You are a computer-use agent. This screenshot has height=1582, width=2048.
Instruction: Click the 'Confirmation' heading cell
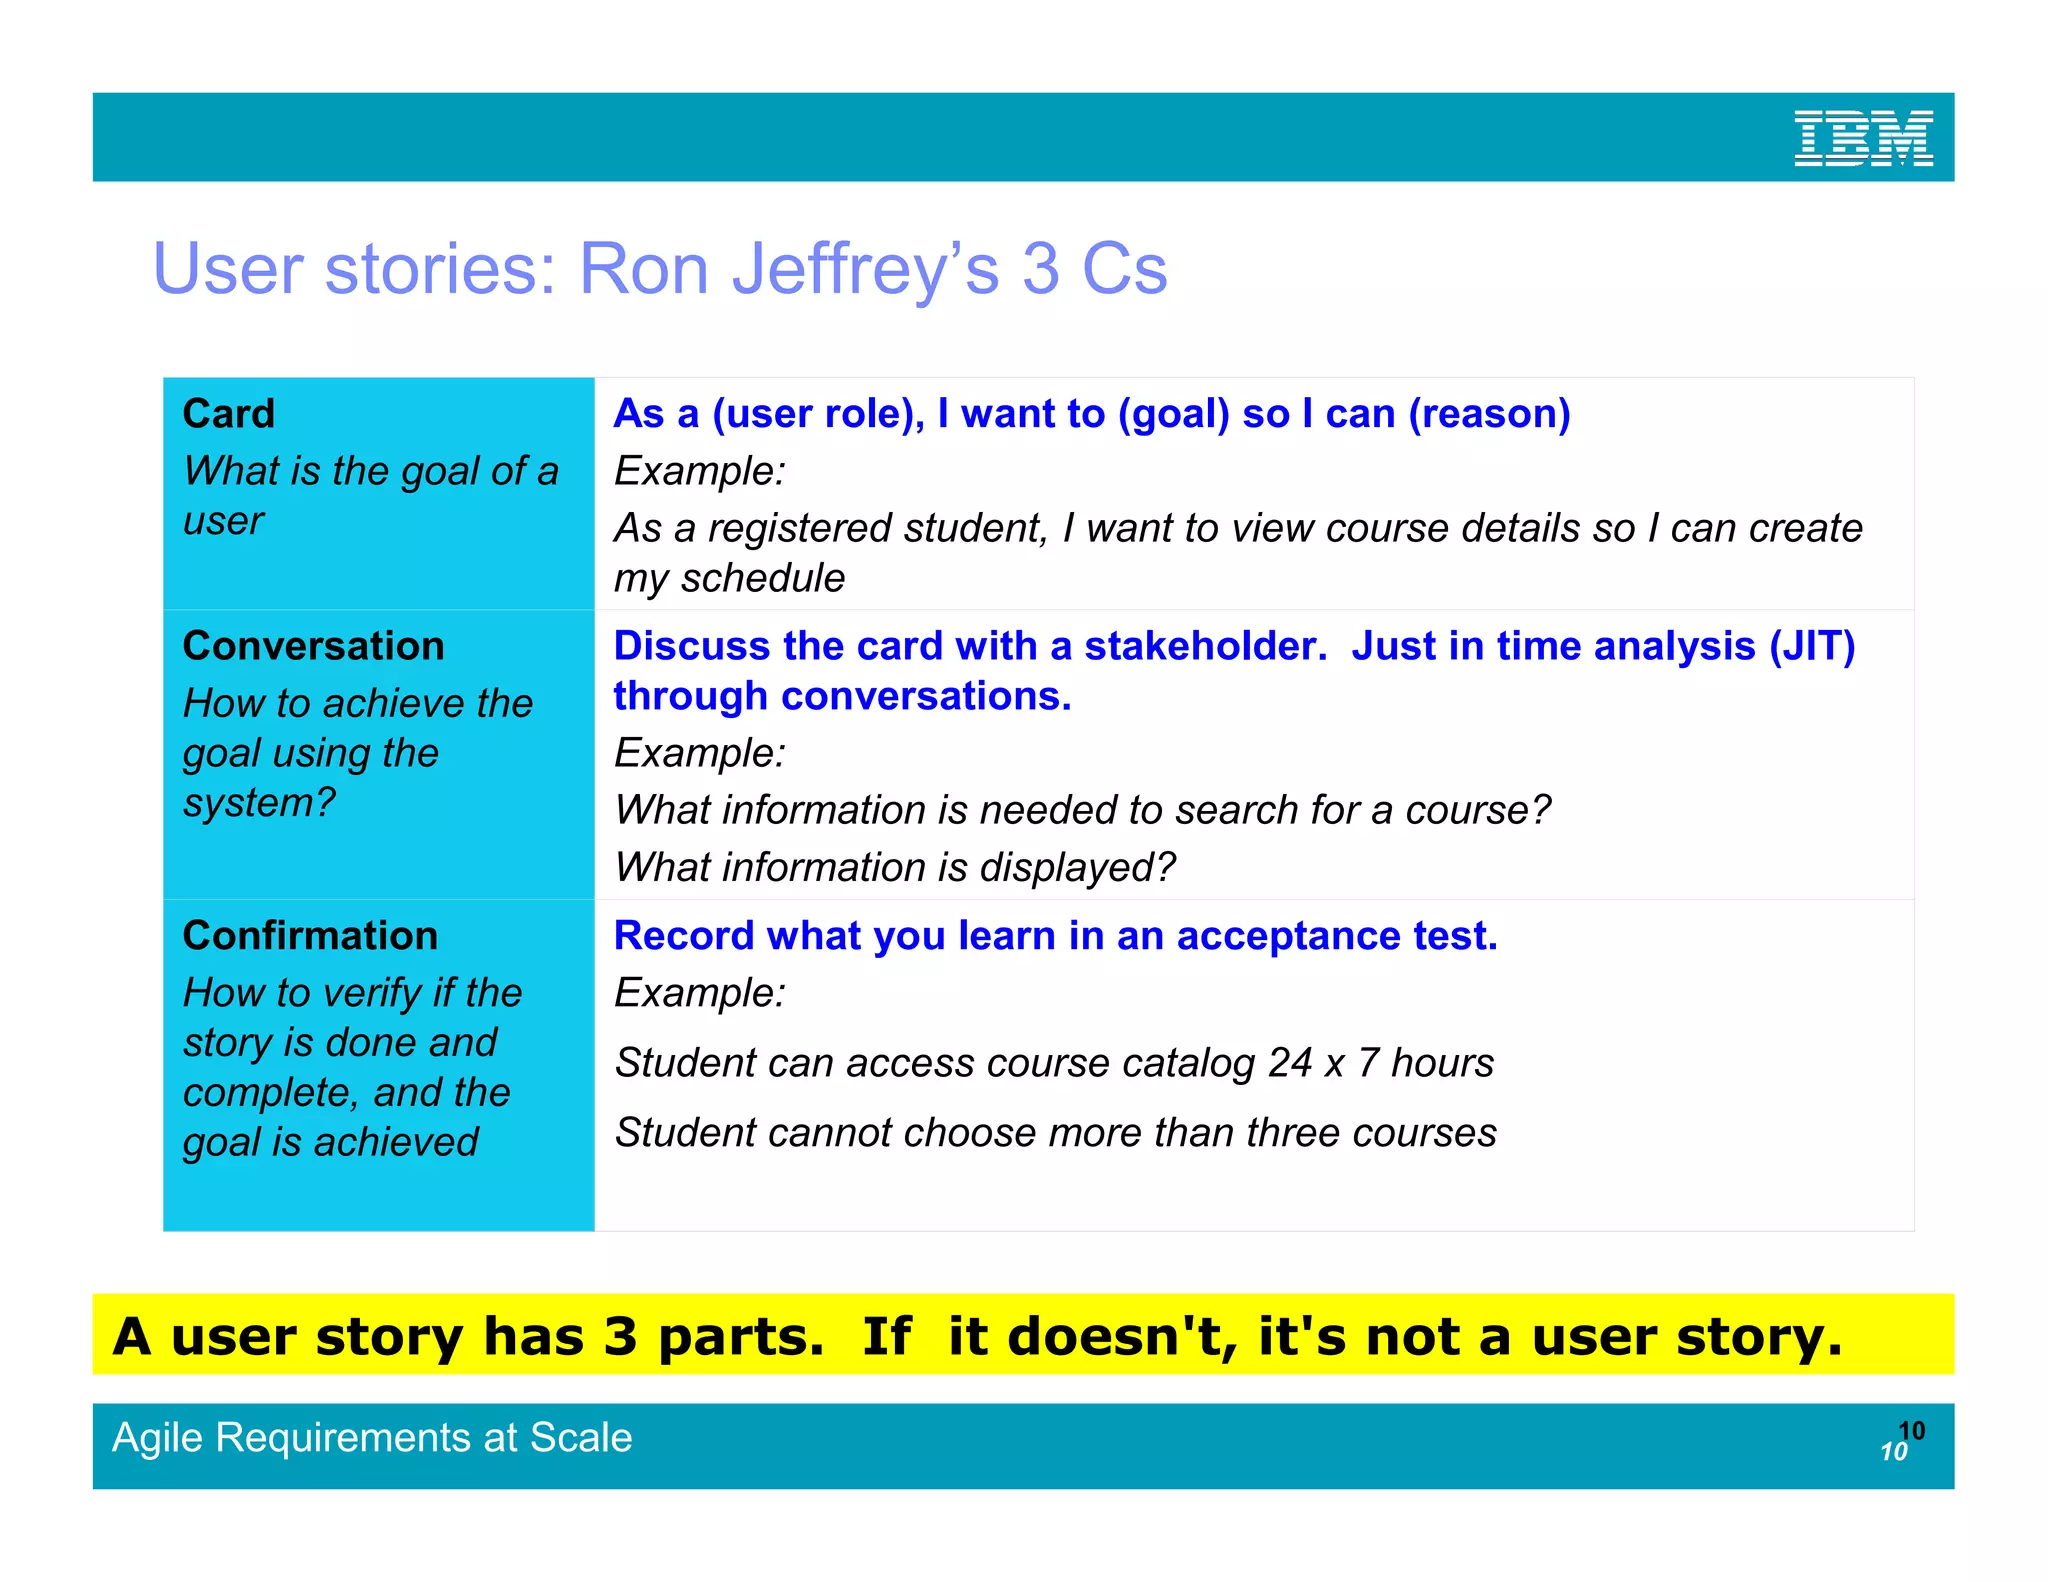coord(311,935)
